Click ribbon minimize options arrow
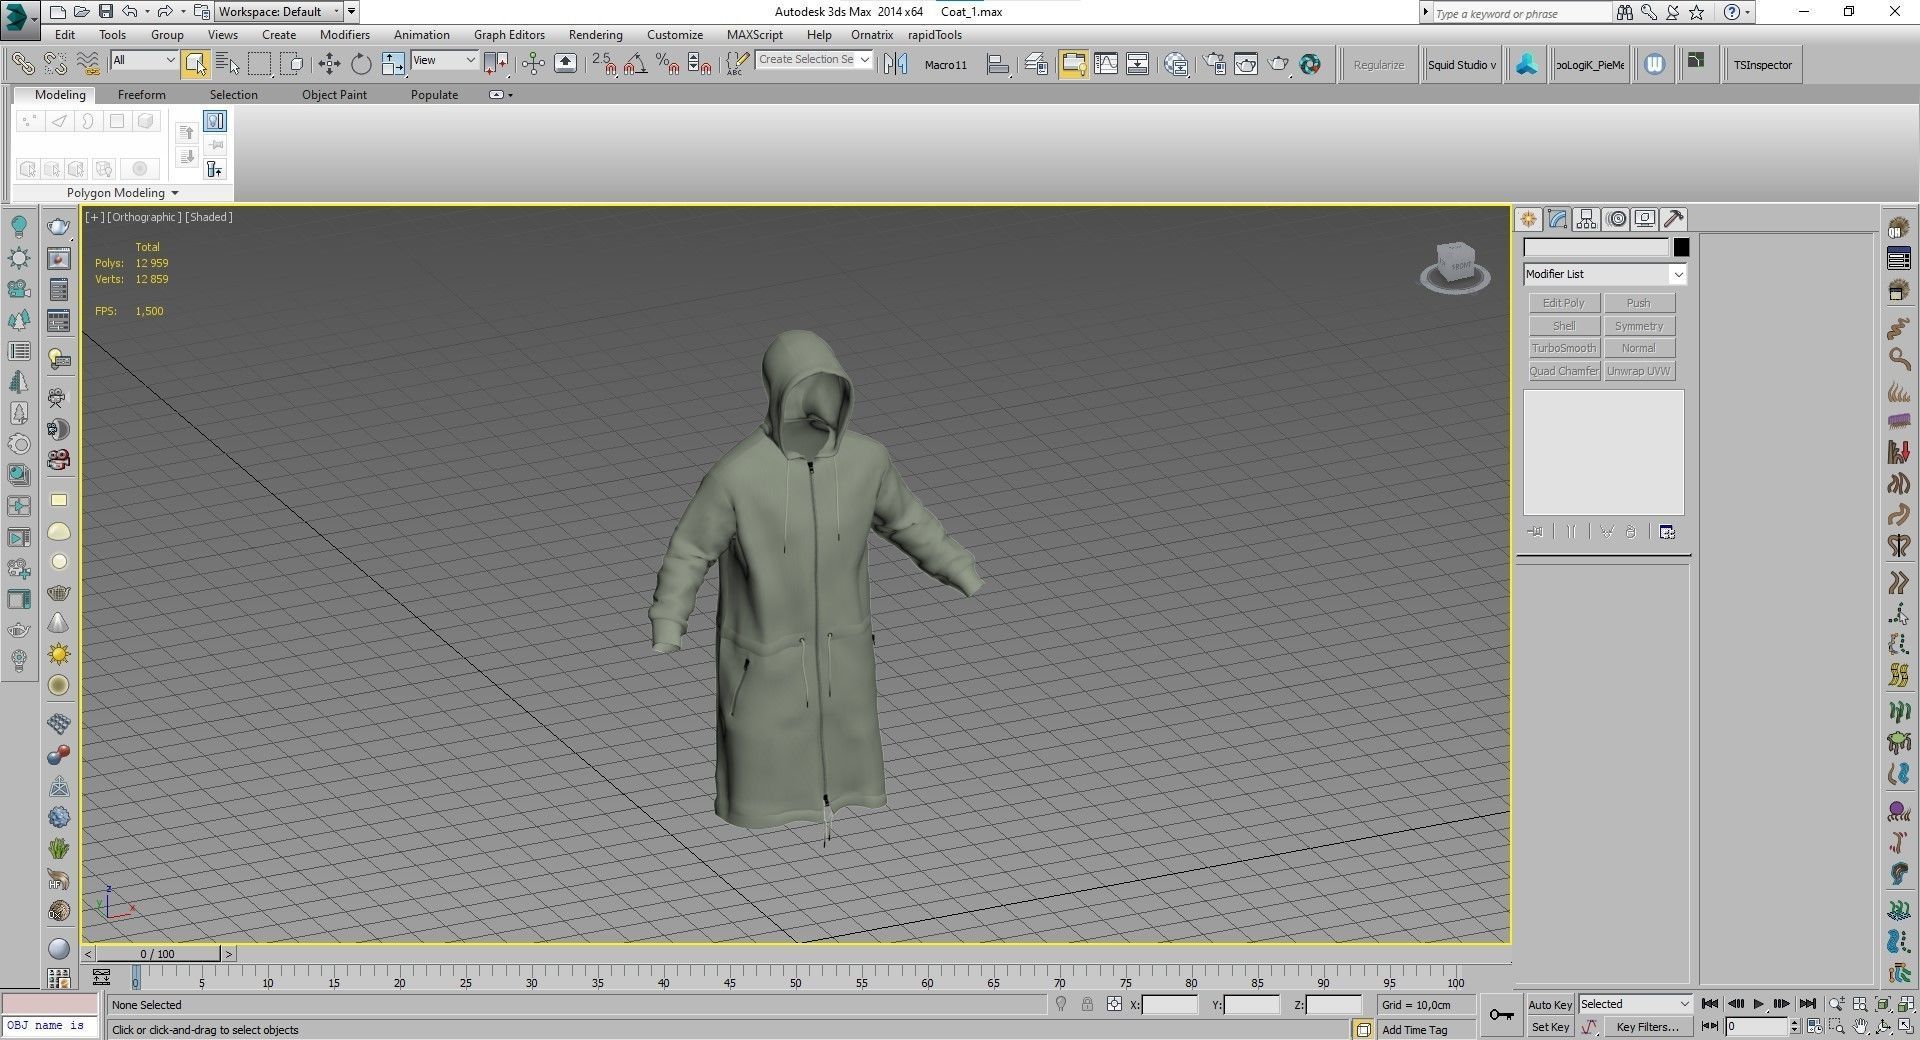 (x=510, y=95)
